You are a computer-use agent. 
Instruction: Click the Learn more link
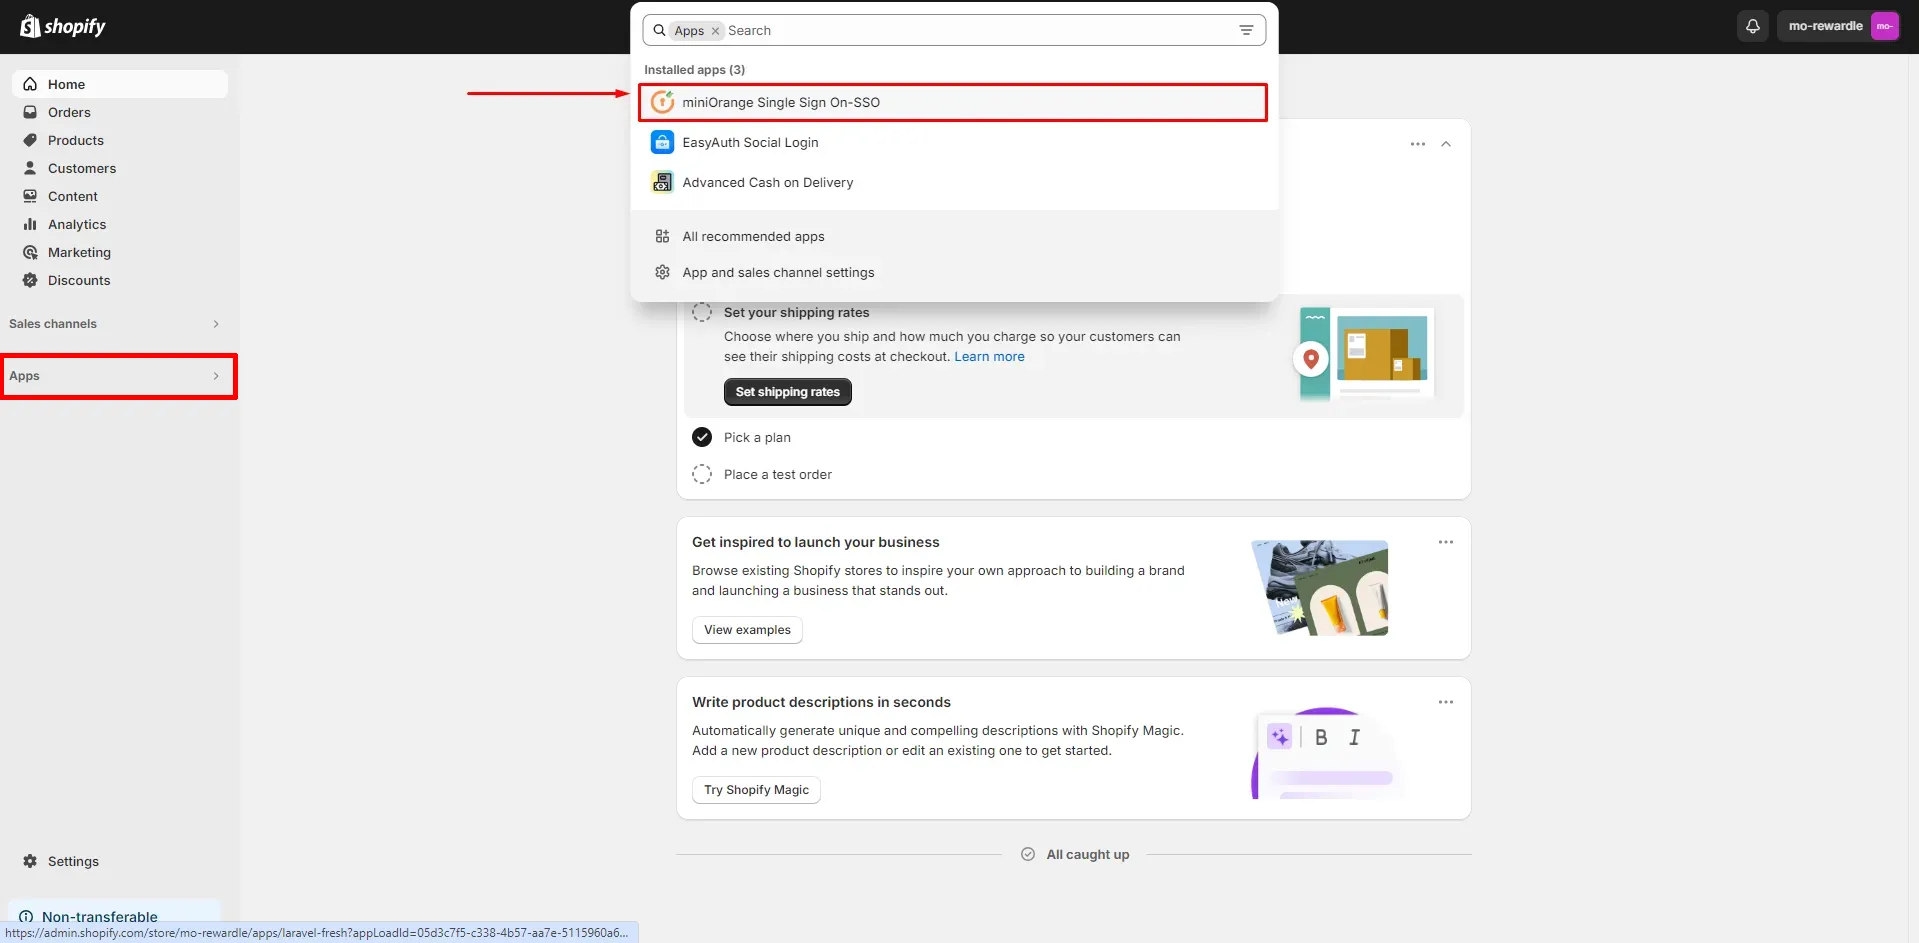[989, 357]
